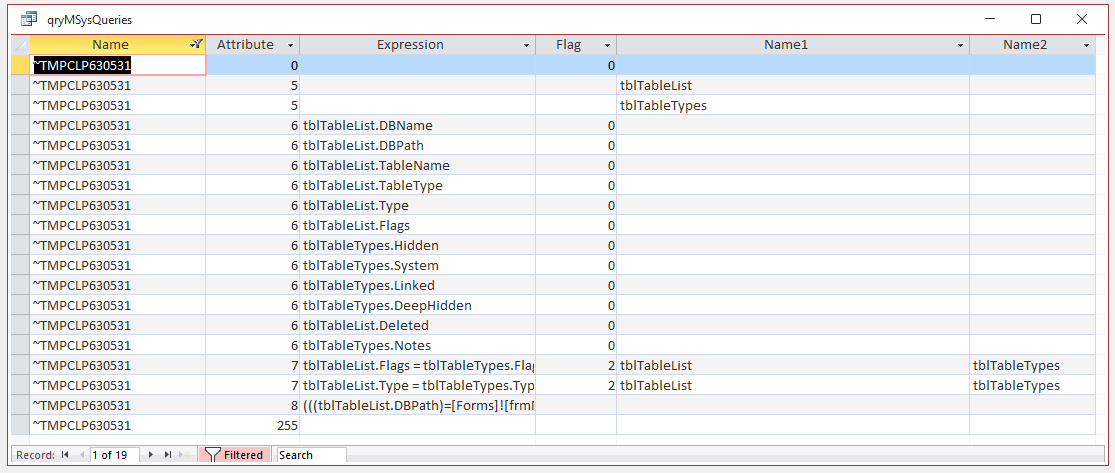Screen dimensions: 1115x473
Task: Expand the Expression column dropdown arrow
Action: point(526,45)
